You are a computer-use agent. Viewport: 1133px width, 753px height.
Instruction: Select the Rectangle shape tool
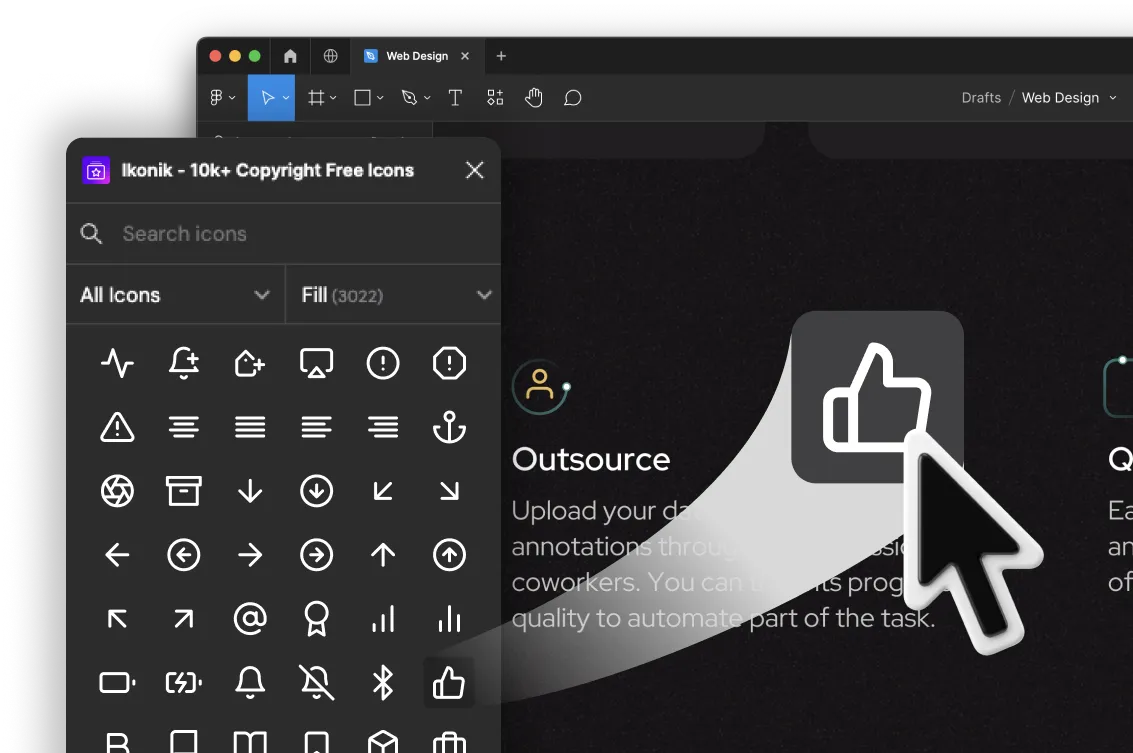[361, 97]
